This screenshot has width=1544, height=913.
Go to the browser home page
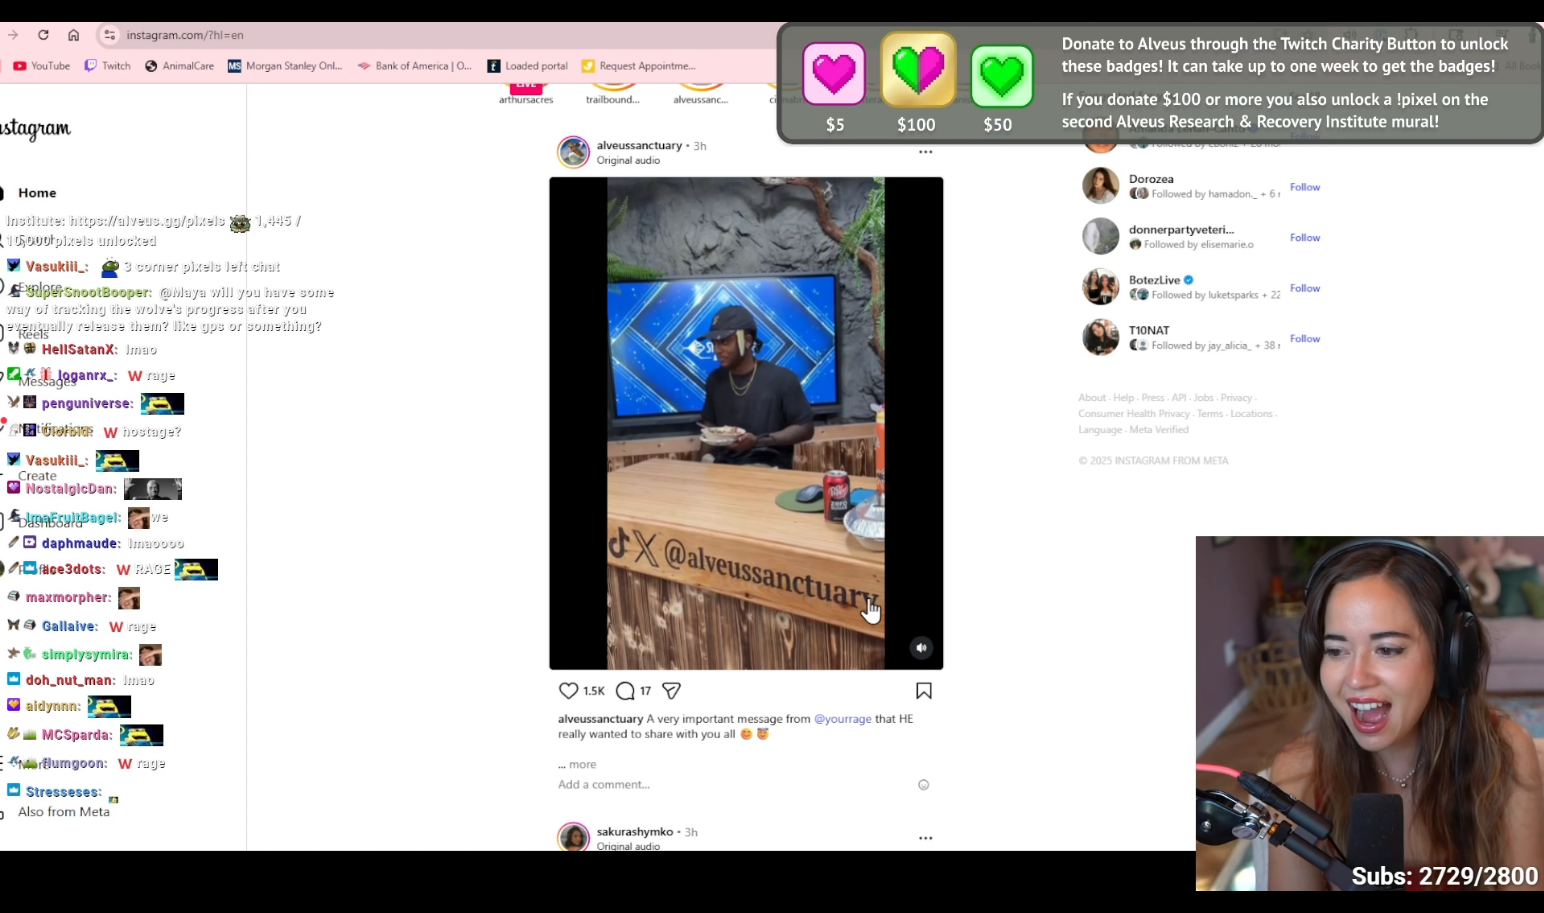[x=73, y=35]
